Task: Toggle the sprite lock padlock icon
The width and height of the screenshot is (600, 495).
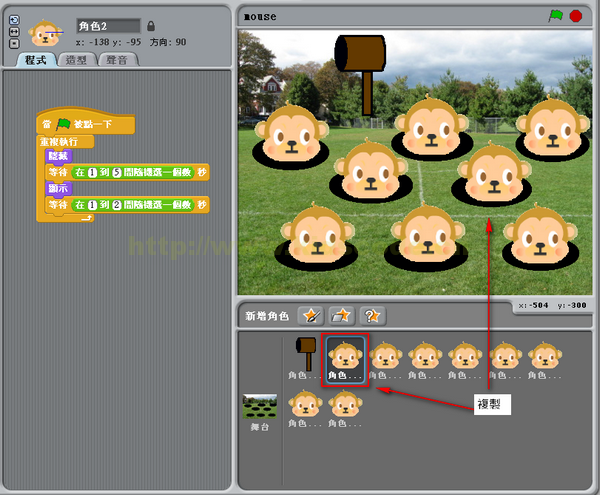Action: (x=151, y=26)
